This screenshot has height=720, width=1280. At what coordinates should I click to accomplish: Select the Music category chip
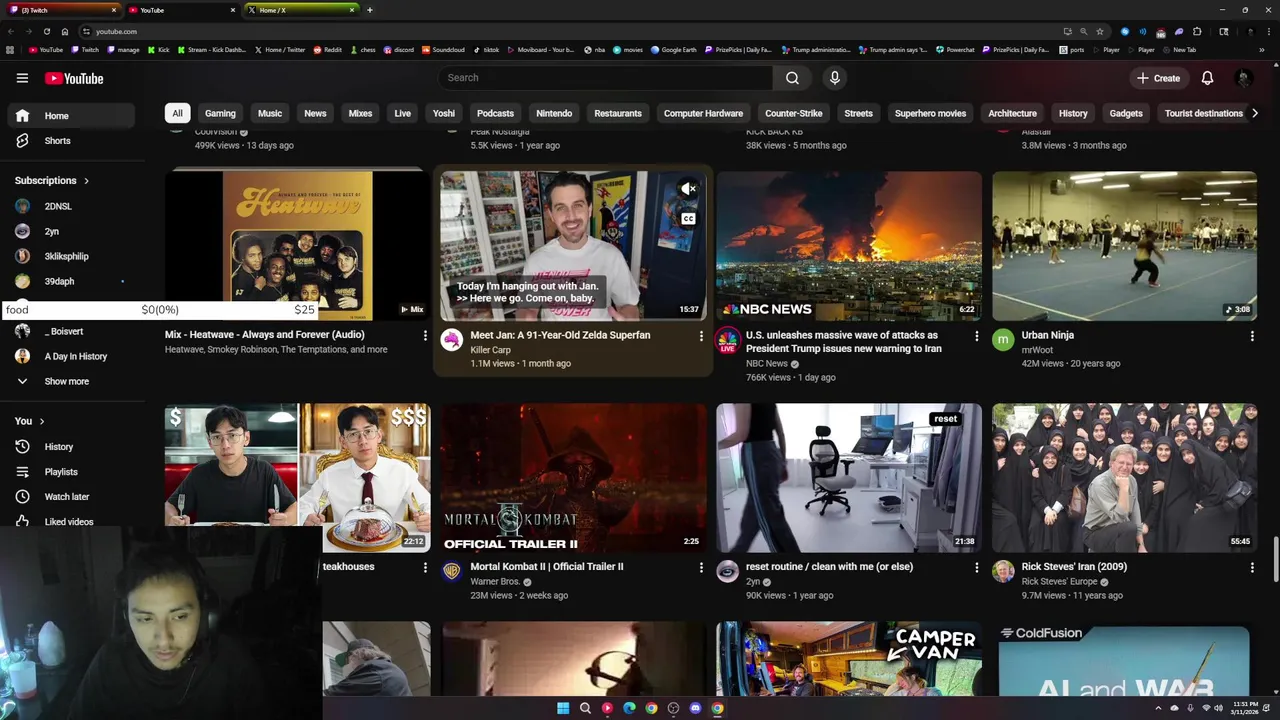[x=270, y=113]
